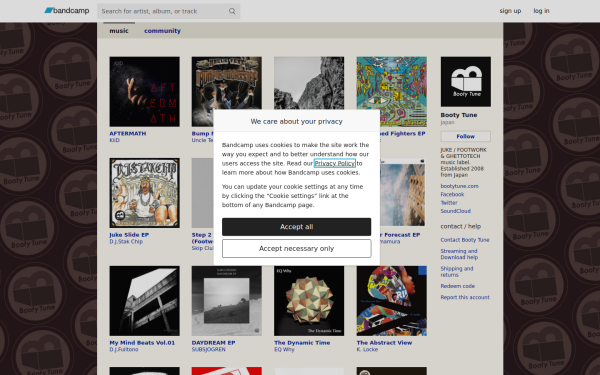This screenshot has height=375, width=600.
Task: Click The Dynamic Time title link
Action: tap(302, 343)
